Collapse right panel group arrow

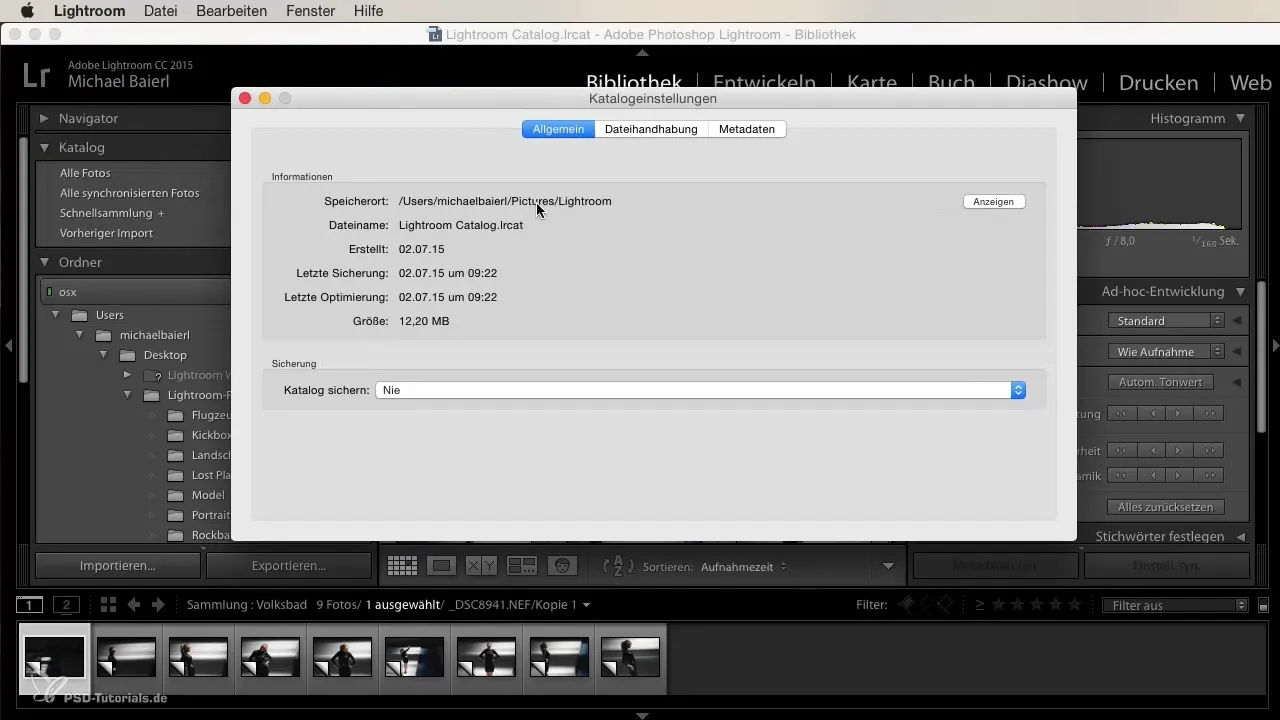click(x=1275, y=346)
